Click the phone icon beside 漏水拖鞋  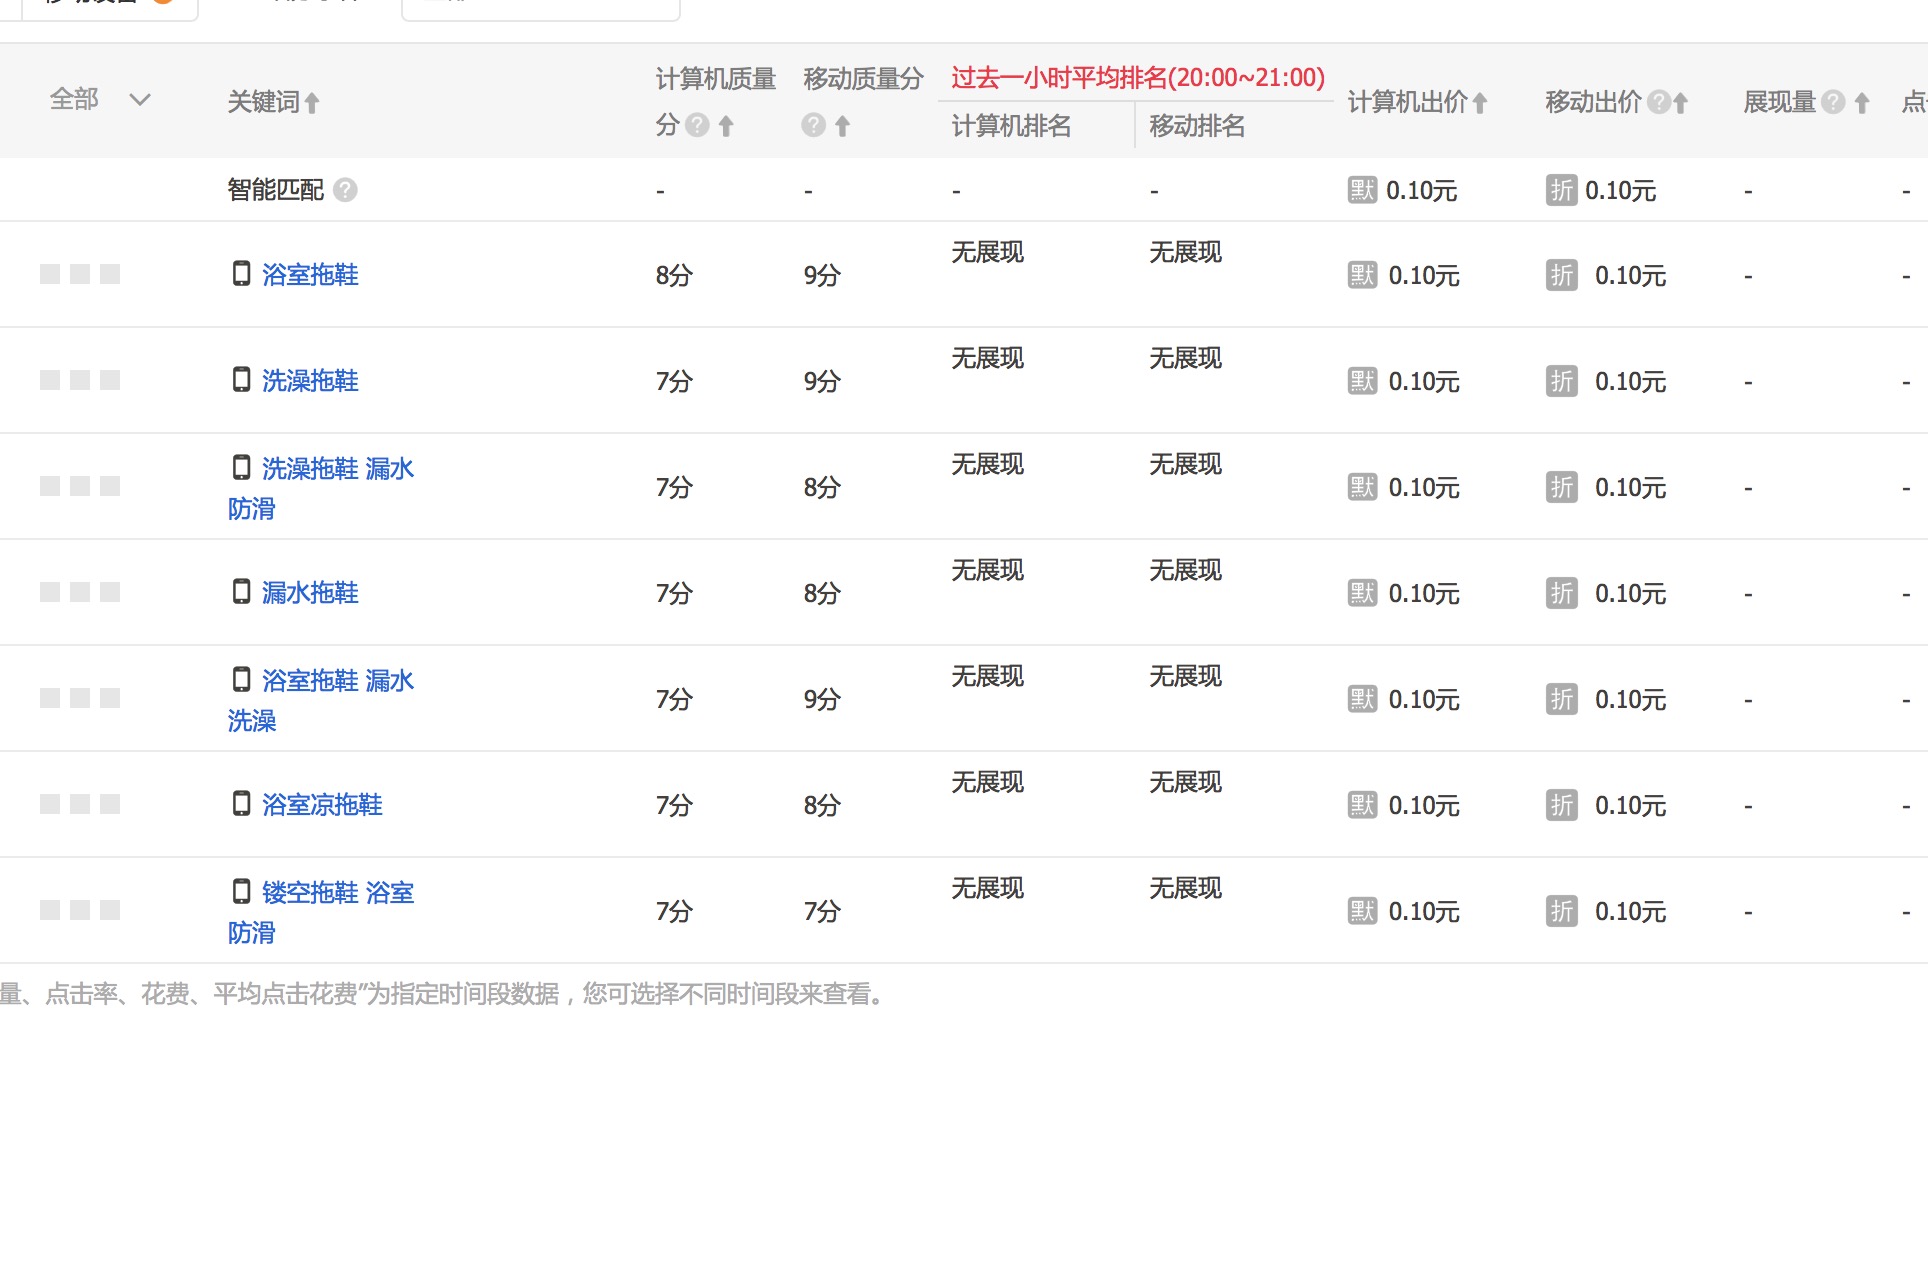pos(241,591)
